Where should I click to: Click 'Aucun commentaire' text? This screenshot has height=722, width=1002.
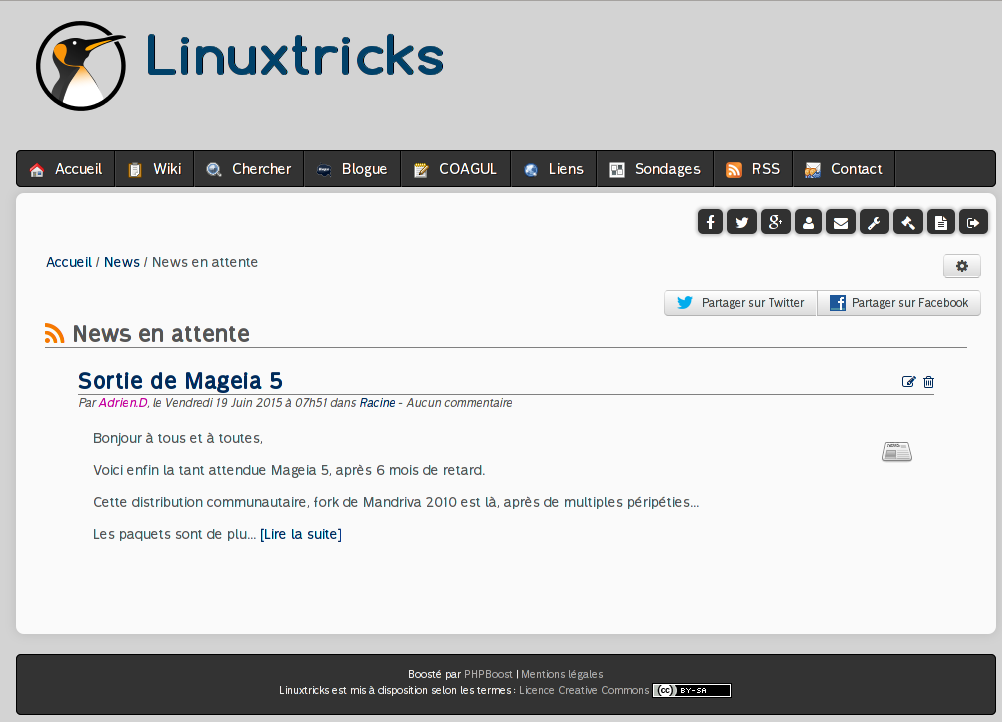pos(459,403)
